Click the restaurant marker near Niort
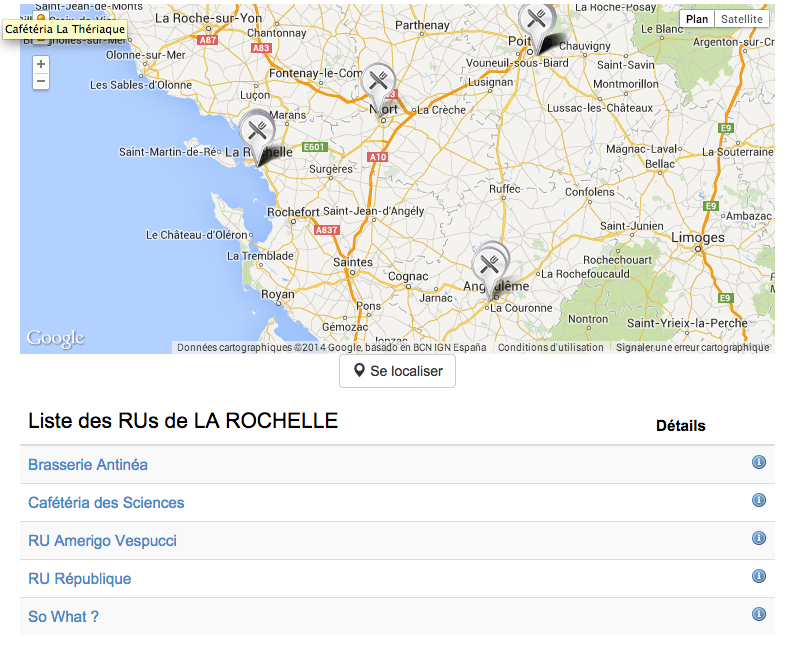The image size is (794, 658). point(378,82)
